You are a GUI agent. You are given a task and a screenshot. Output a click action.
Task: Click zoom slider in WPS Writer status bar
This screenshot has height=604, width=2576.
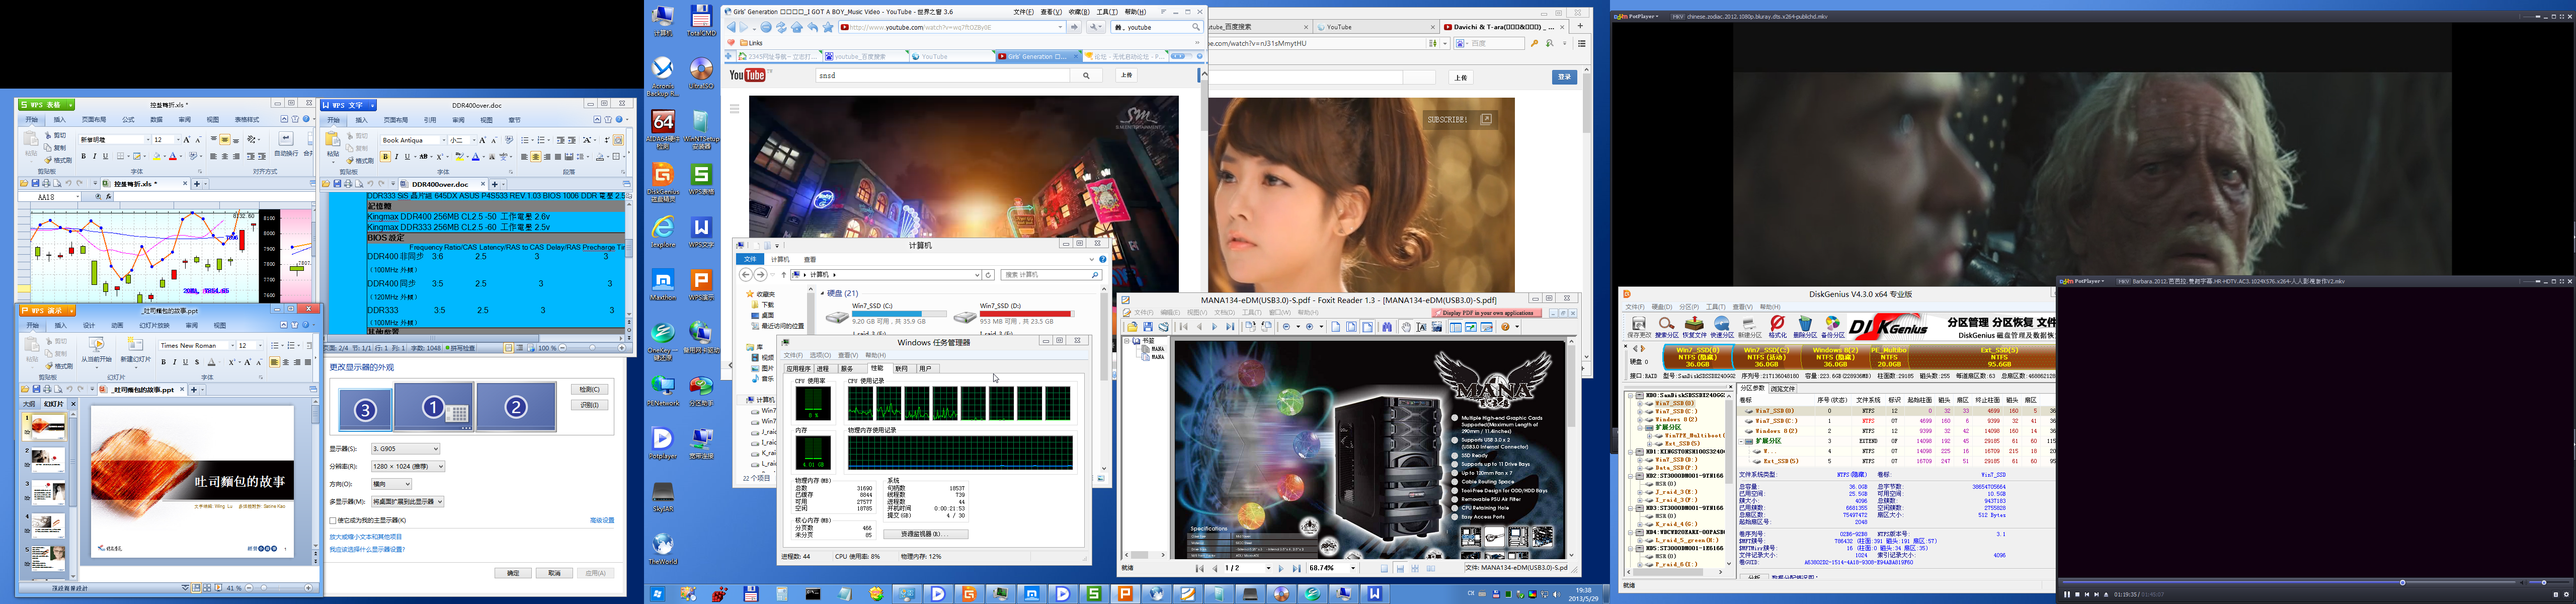pyautogui.click(x=592, y=348)
